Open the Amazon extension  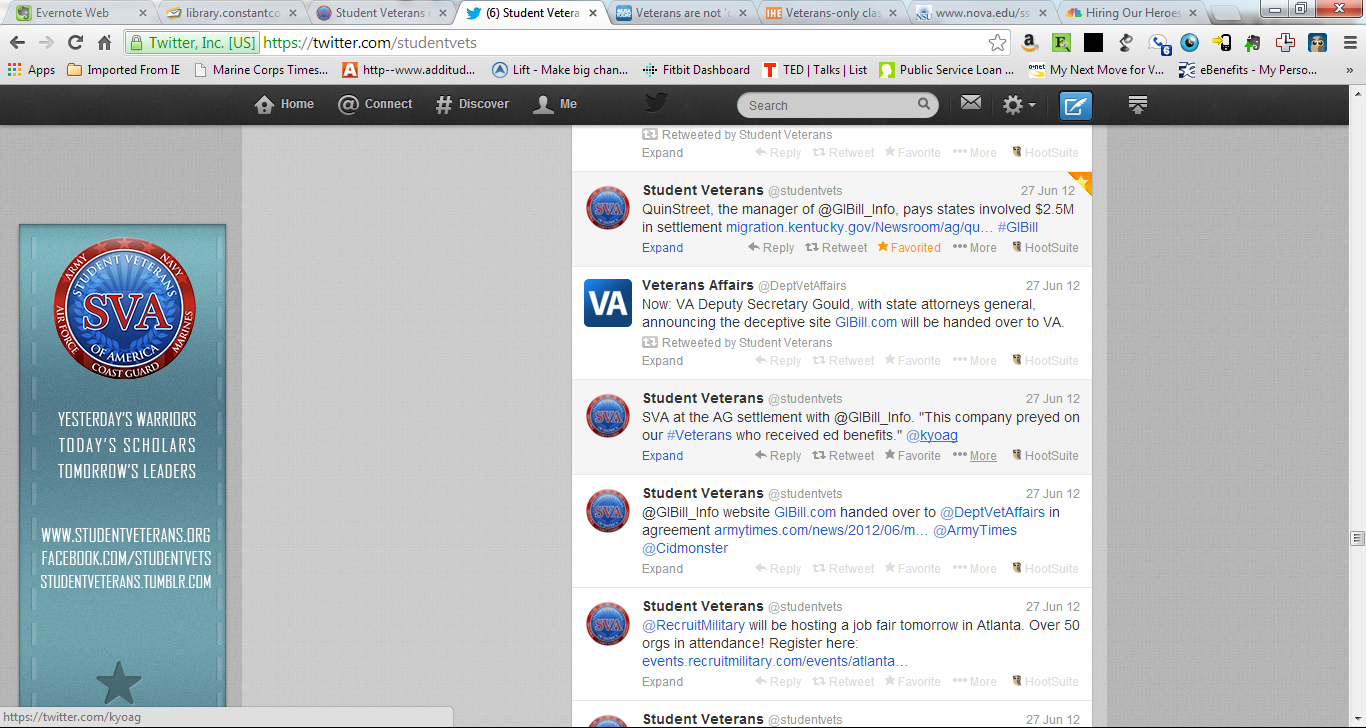click(x=1029, y=43)
